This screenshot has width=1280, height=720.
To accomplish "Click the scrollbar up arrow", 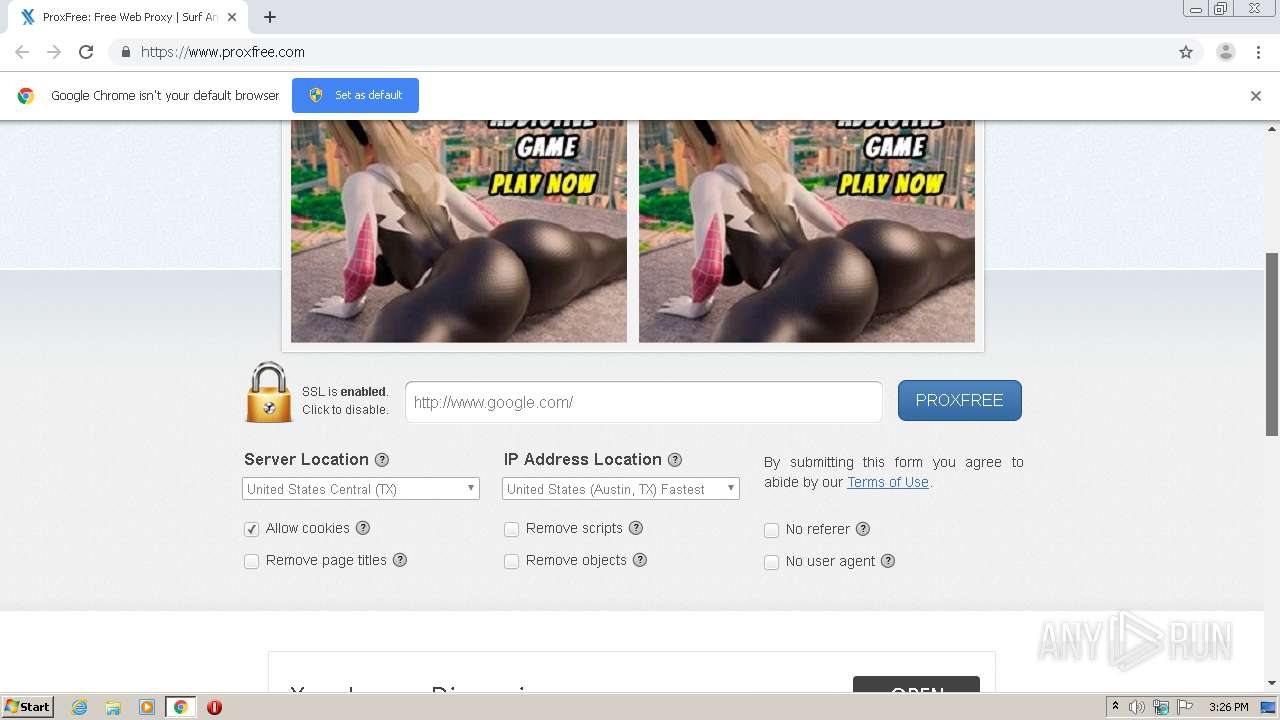I will pyautogui.click(x=1272, y=129).
